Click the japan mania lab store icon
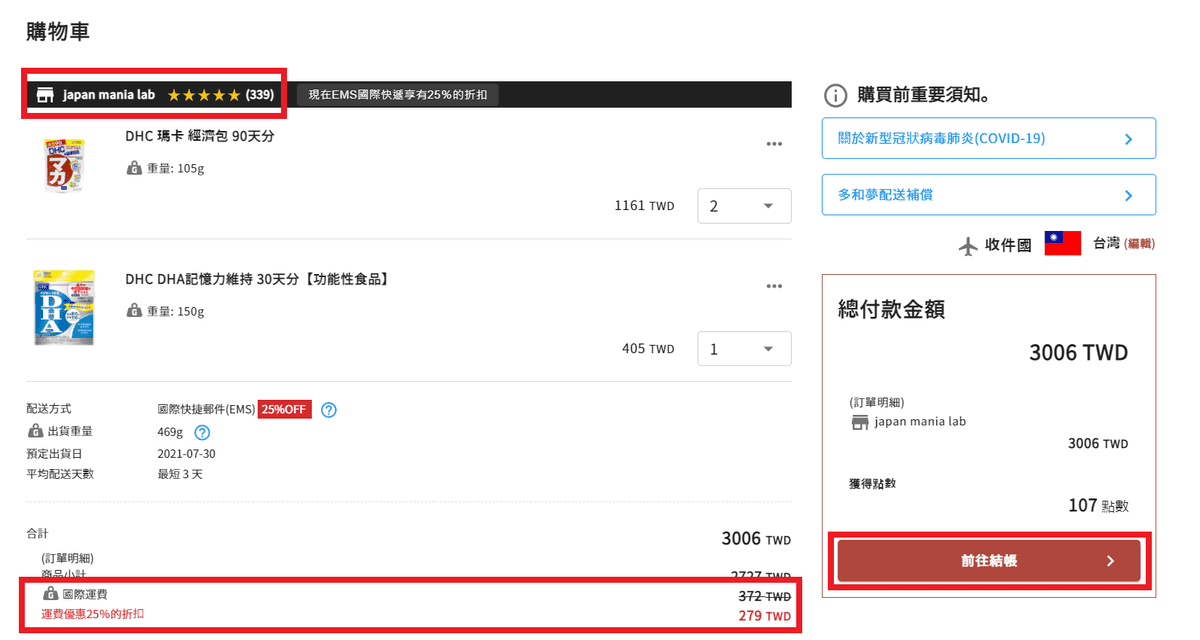This screenshot has height=640, width=1200. coord(45,95)
